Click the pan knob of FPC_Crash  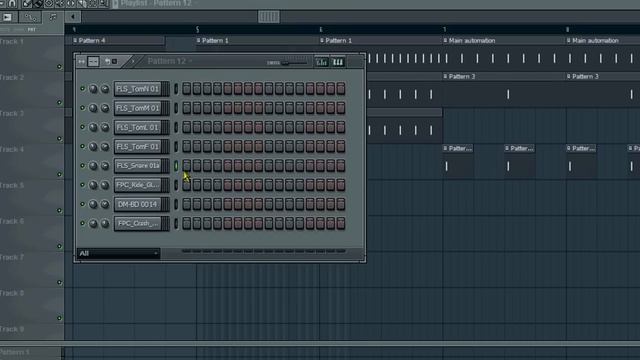(93, 223)
